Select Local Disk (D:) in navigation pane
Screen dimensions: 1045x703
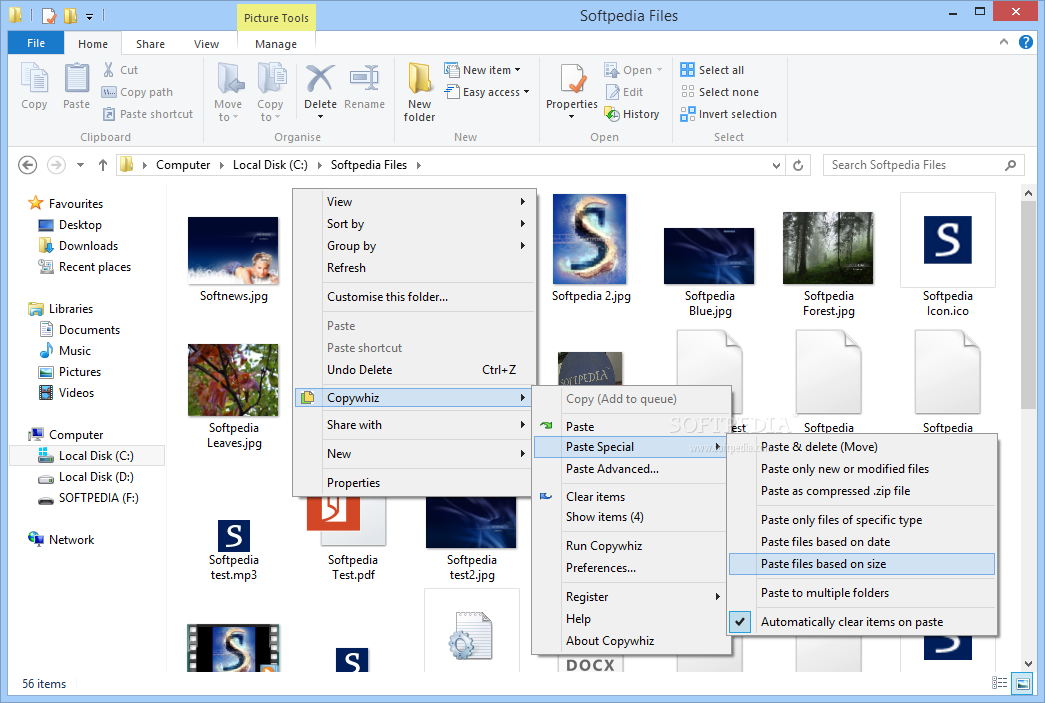pyautogui.click(x=95, y=477)
